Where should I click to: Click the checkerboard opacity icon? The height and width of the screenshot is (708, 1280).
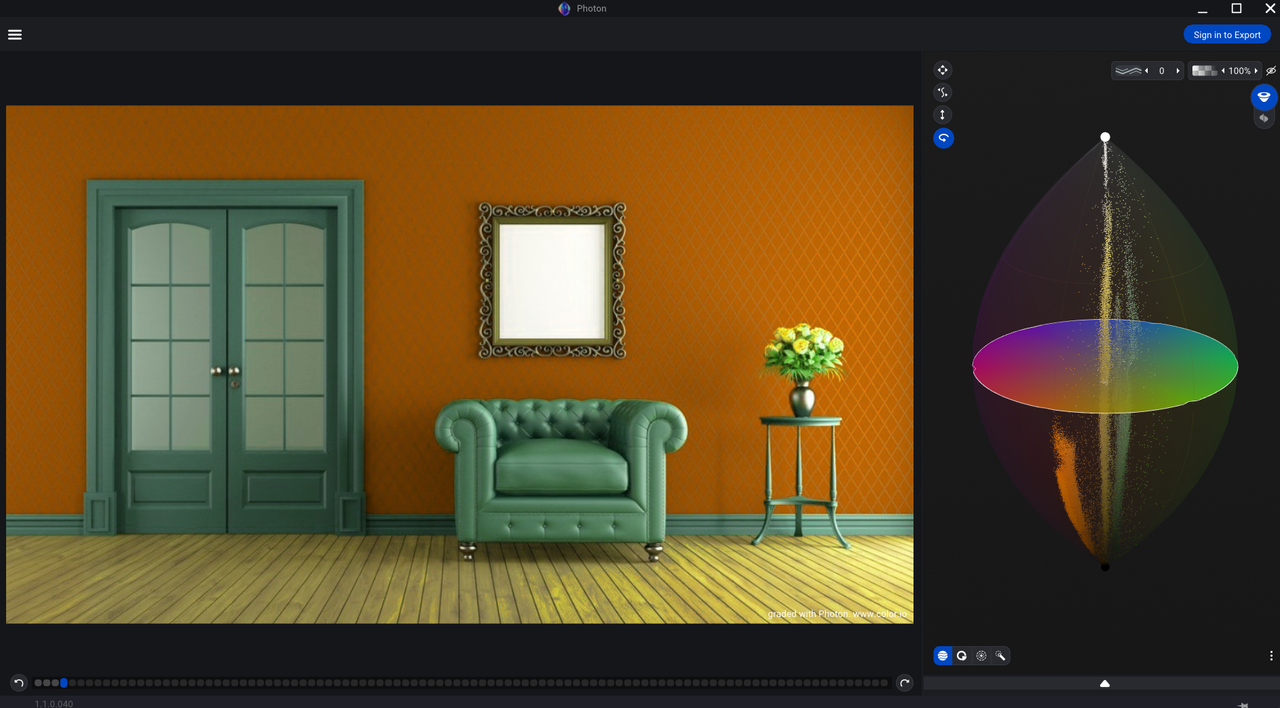coord(1205,71)
